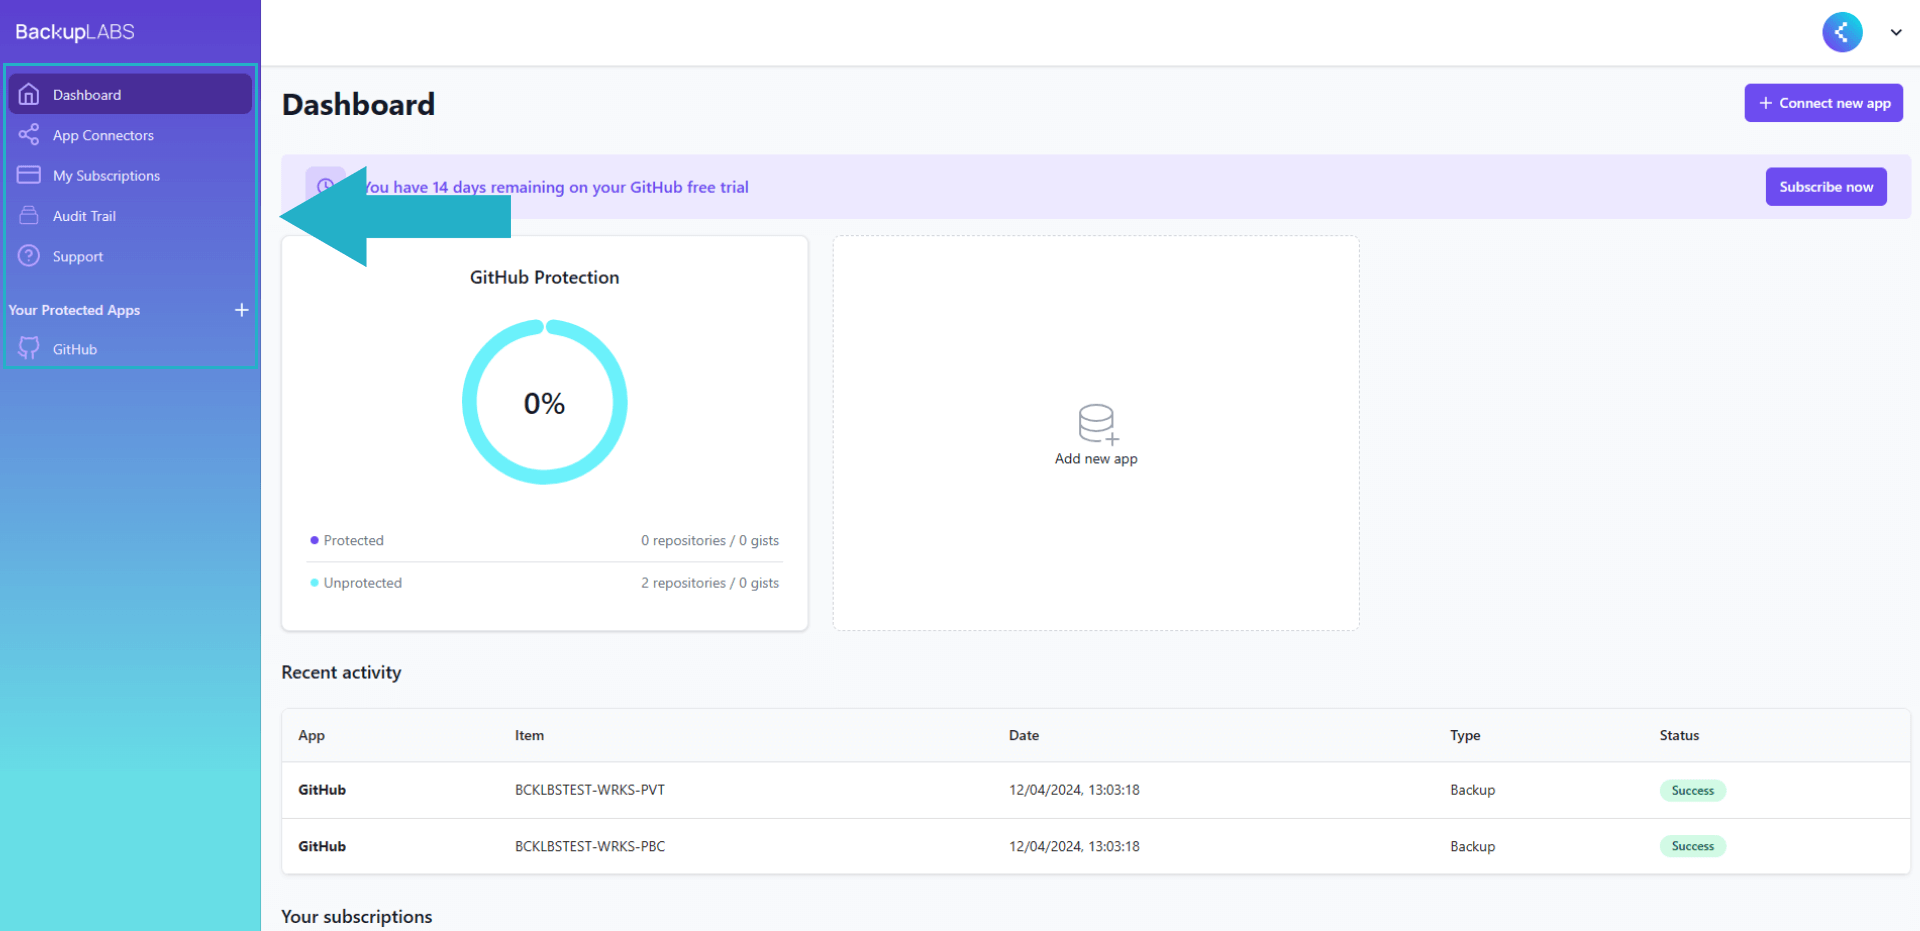Open the Audit Trail page
This screenshot has height=931, width=1920.
130,216
